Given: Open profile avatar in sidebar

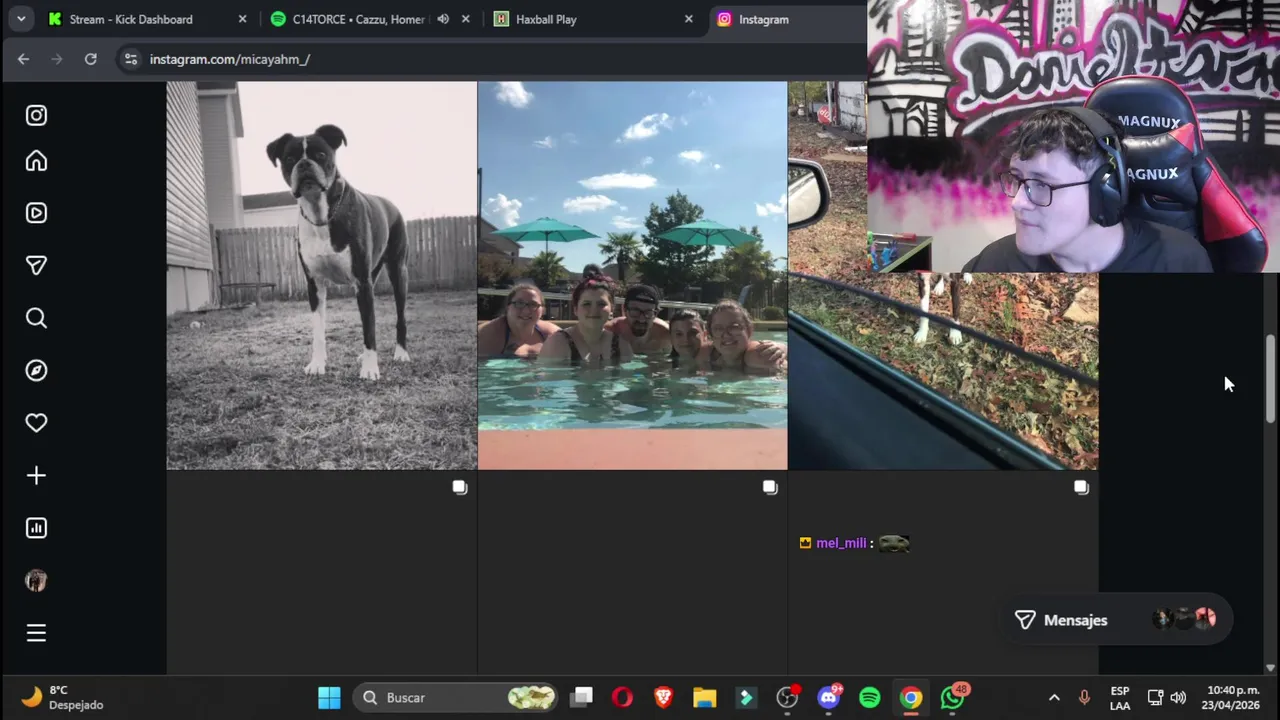Looking at the screenshot, I should pyautogui.click(x=36, y=581).
